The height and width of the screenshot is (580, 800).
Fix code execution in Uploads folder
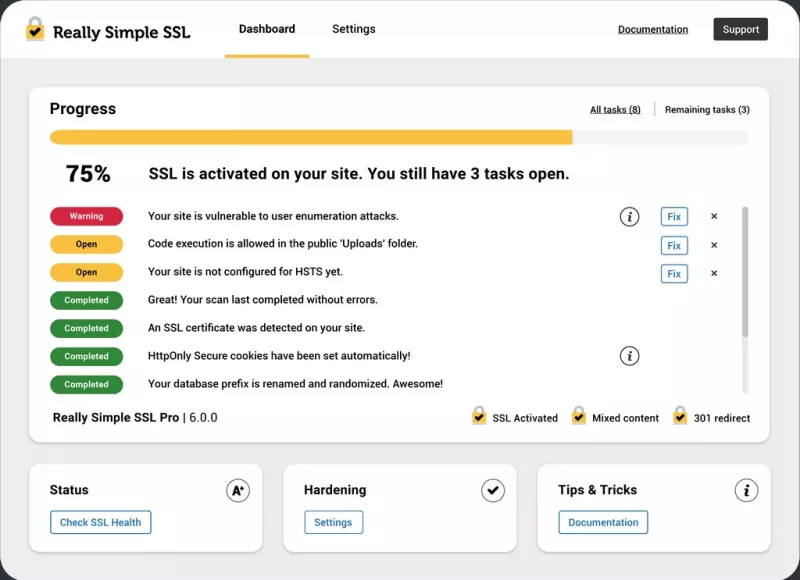pos(674,245)
